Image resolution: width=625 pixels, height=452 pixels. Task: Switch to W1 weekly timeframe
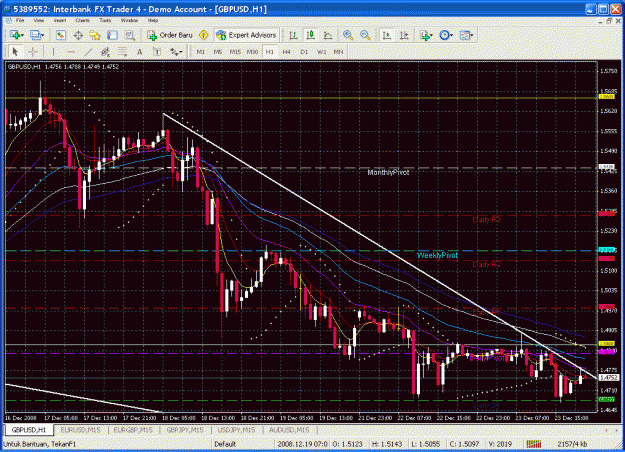321,52
